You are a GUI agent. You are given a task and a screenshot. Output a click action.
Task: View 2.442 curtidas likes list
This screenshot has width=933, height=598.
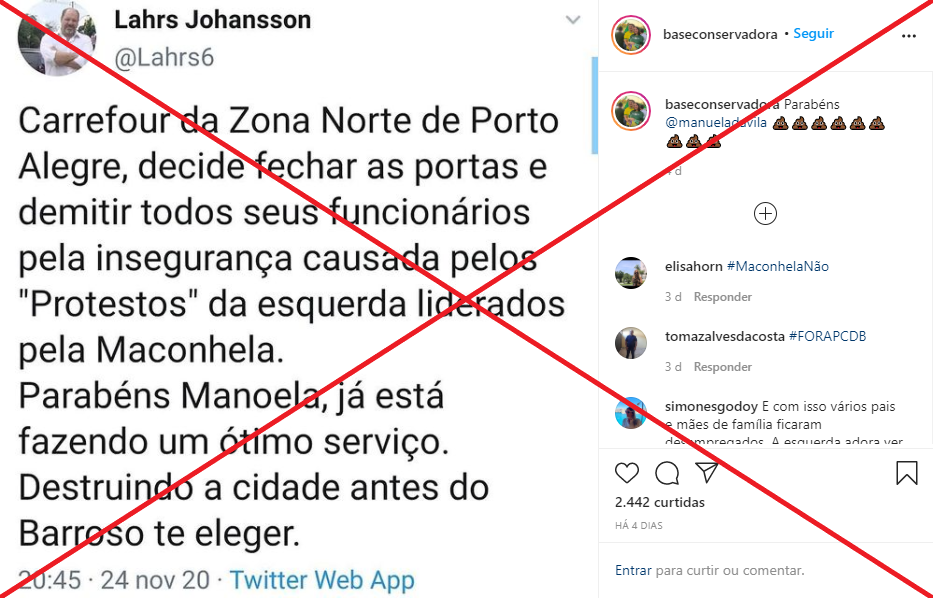coord(660,502)
